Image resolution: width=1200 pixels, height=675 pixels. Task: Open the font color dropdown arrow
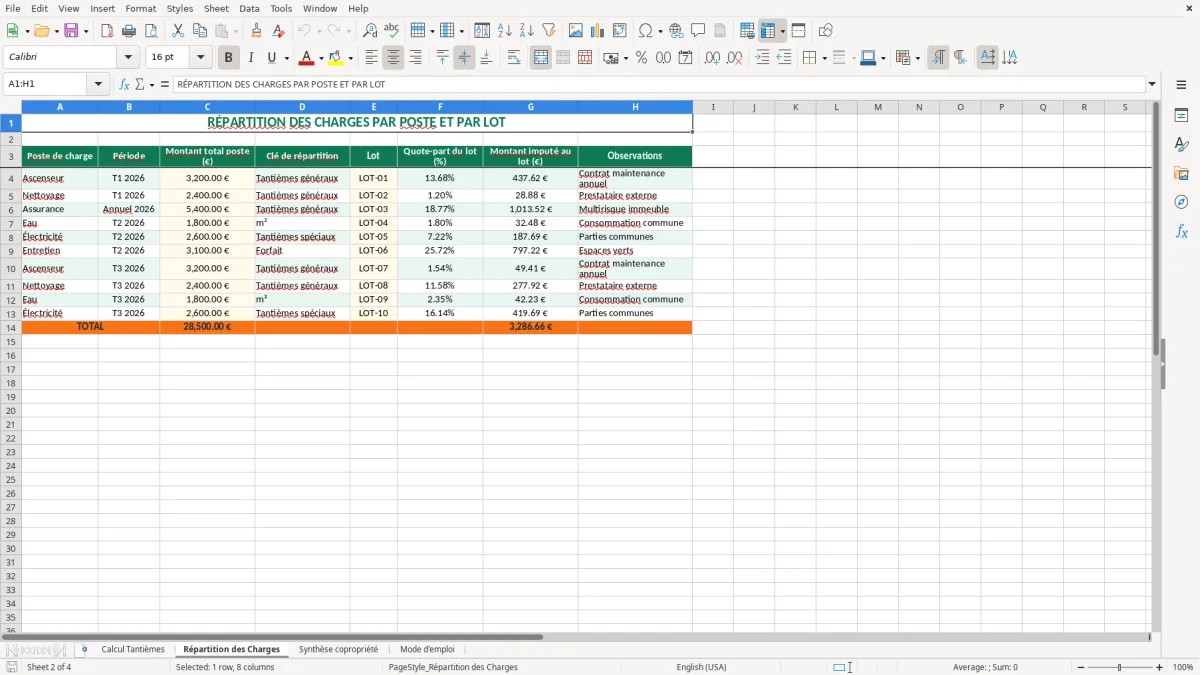321,58
